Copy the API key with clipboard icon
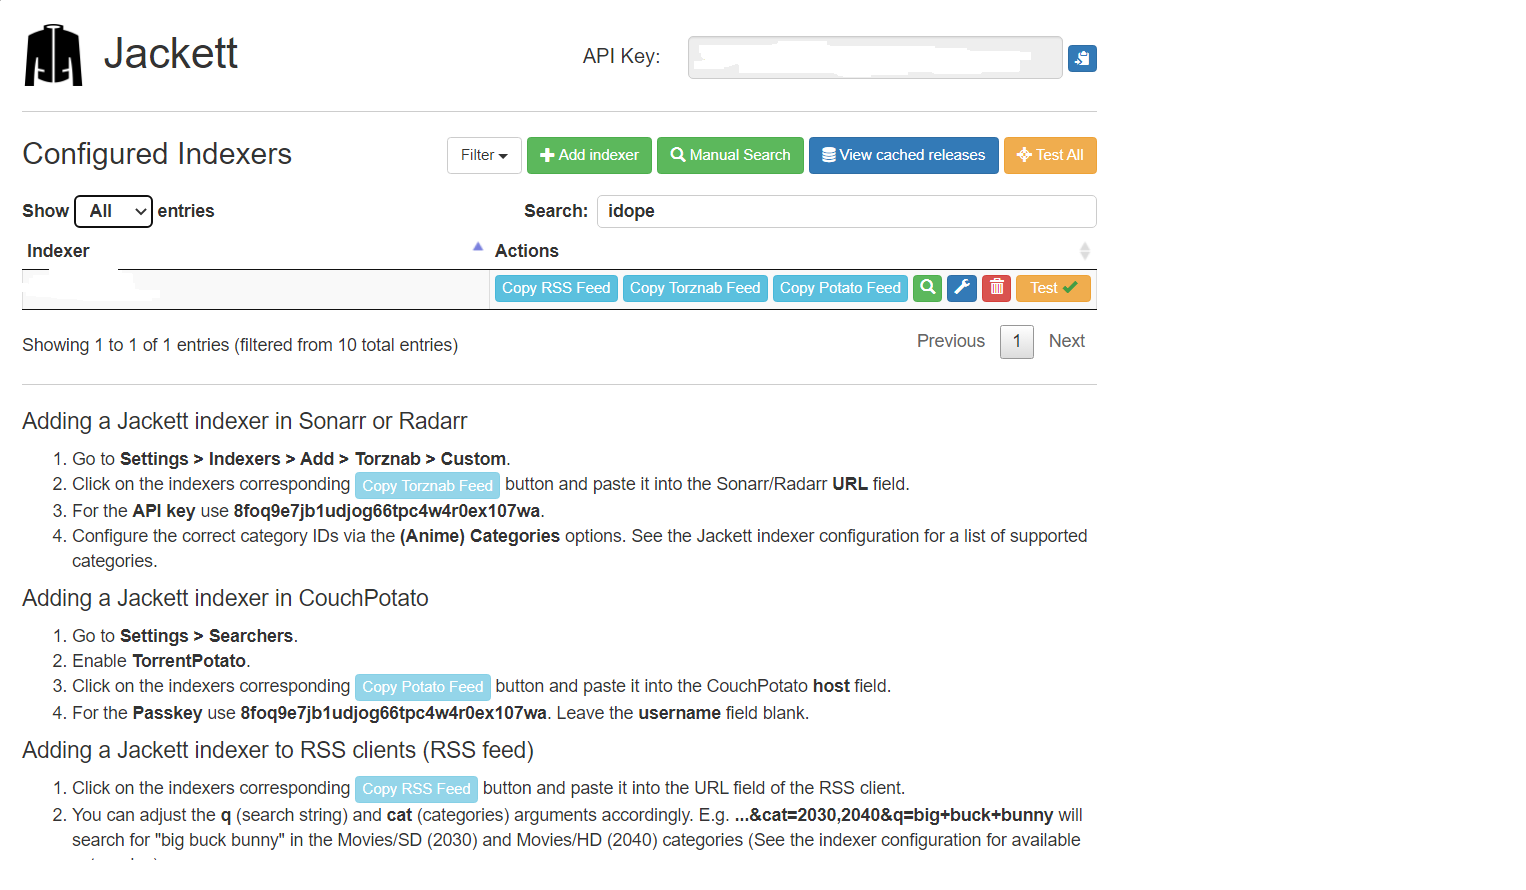1526x890 pixels. pyautogui.click(x=1081, y=59)
